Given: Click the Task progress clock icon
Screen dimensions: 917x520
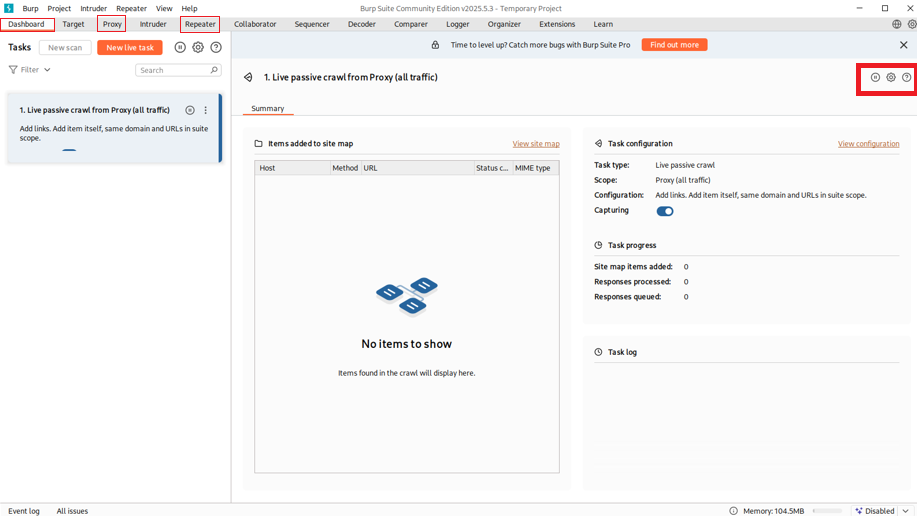Looking at the screenshot, I should tap(598, 245).
